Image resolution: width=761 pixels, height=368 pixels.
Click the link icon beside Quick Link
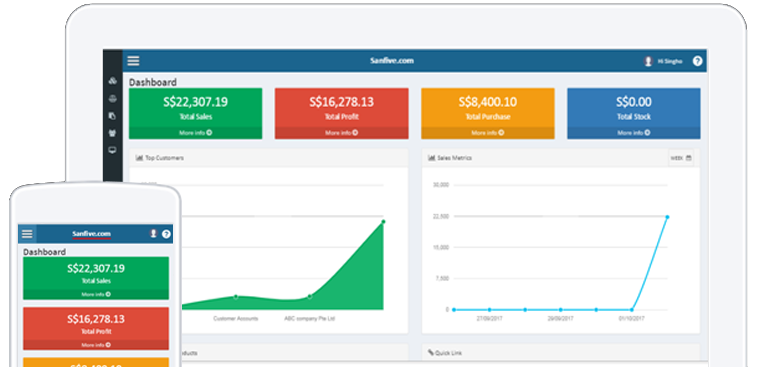point(431,352)
